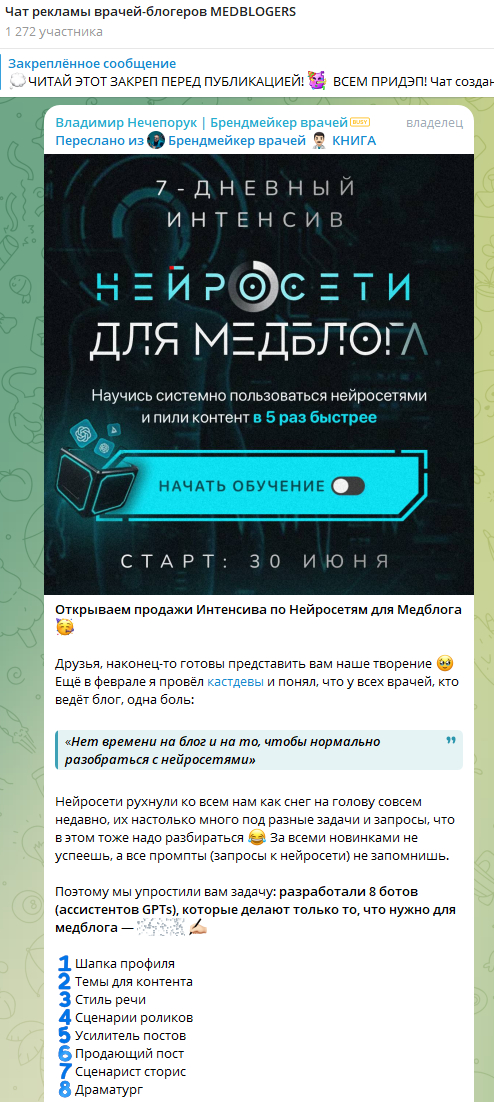Viewport: 494px width, 1102px height.
Task: Click the ChatGPT logo in the banner
Action: [x=84, y=432]
